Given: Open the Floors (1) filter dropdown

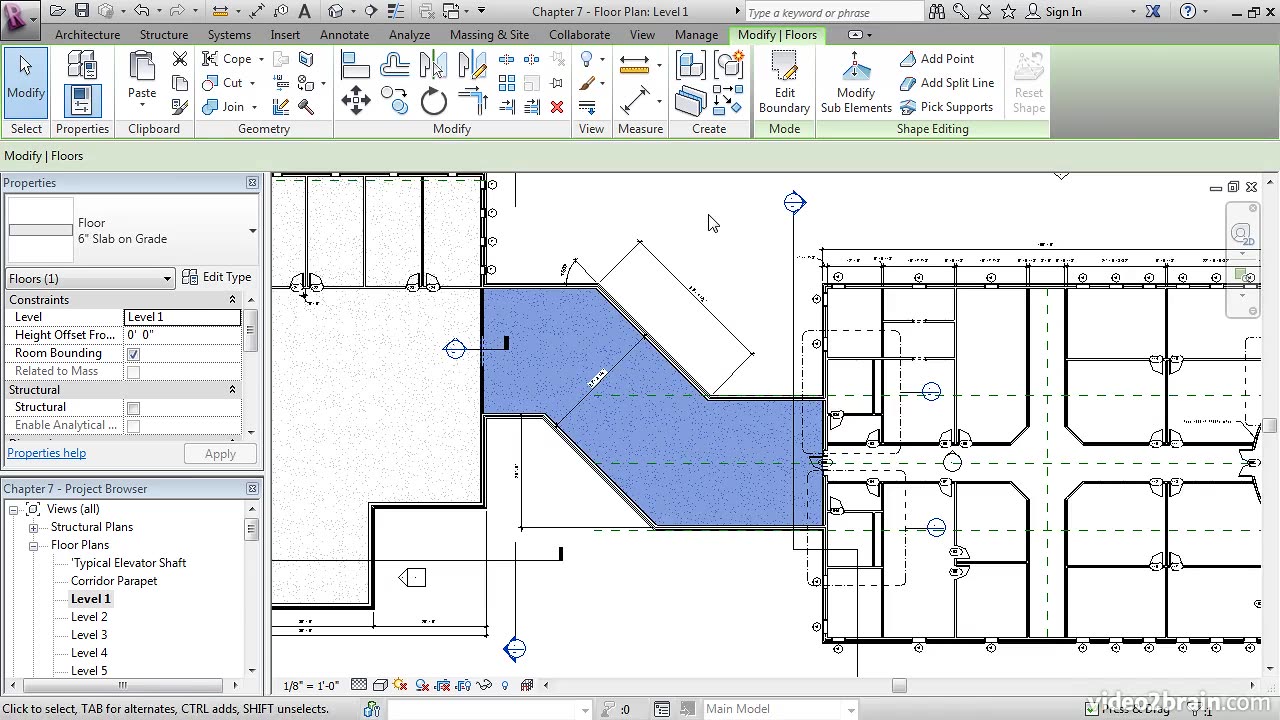Looking at the screenshot, I should [90, 278].
